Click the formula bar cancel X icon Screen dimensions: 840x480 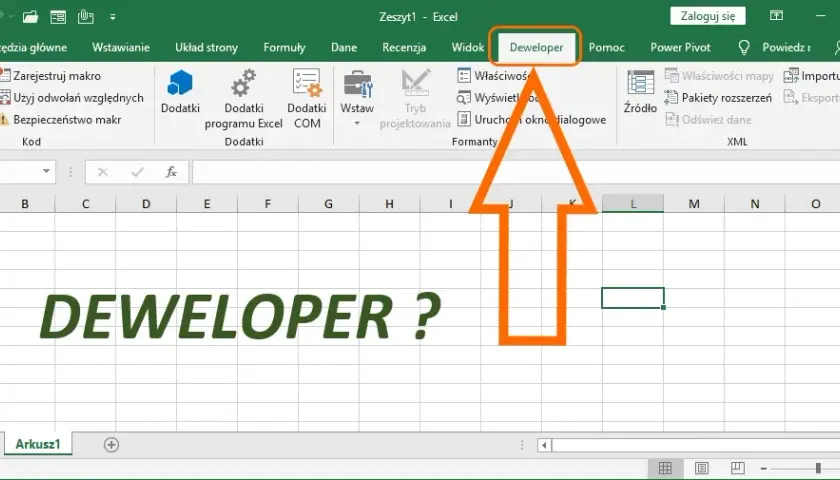[x=103, y=172]
